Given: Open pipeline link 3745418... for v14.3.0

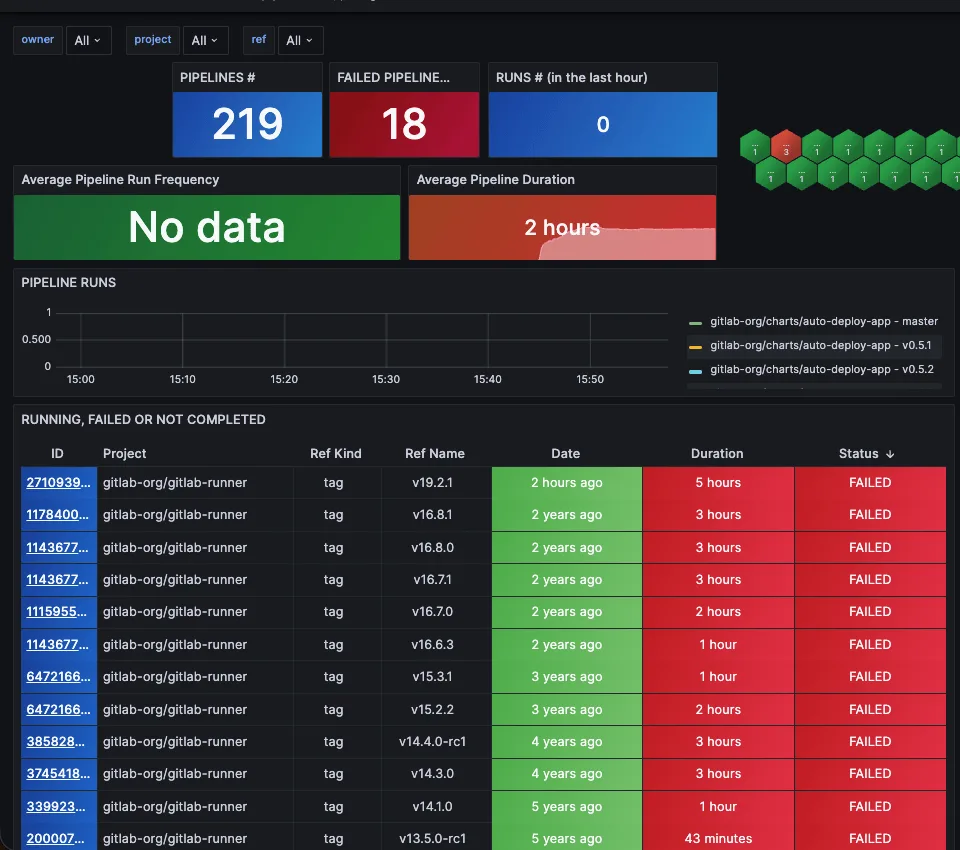Looking at the screenshot, I should pyautogui.click(x=58, y=773).
